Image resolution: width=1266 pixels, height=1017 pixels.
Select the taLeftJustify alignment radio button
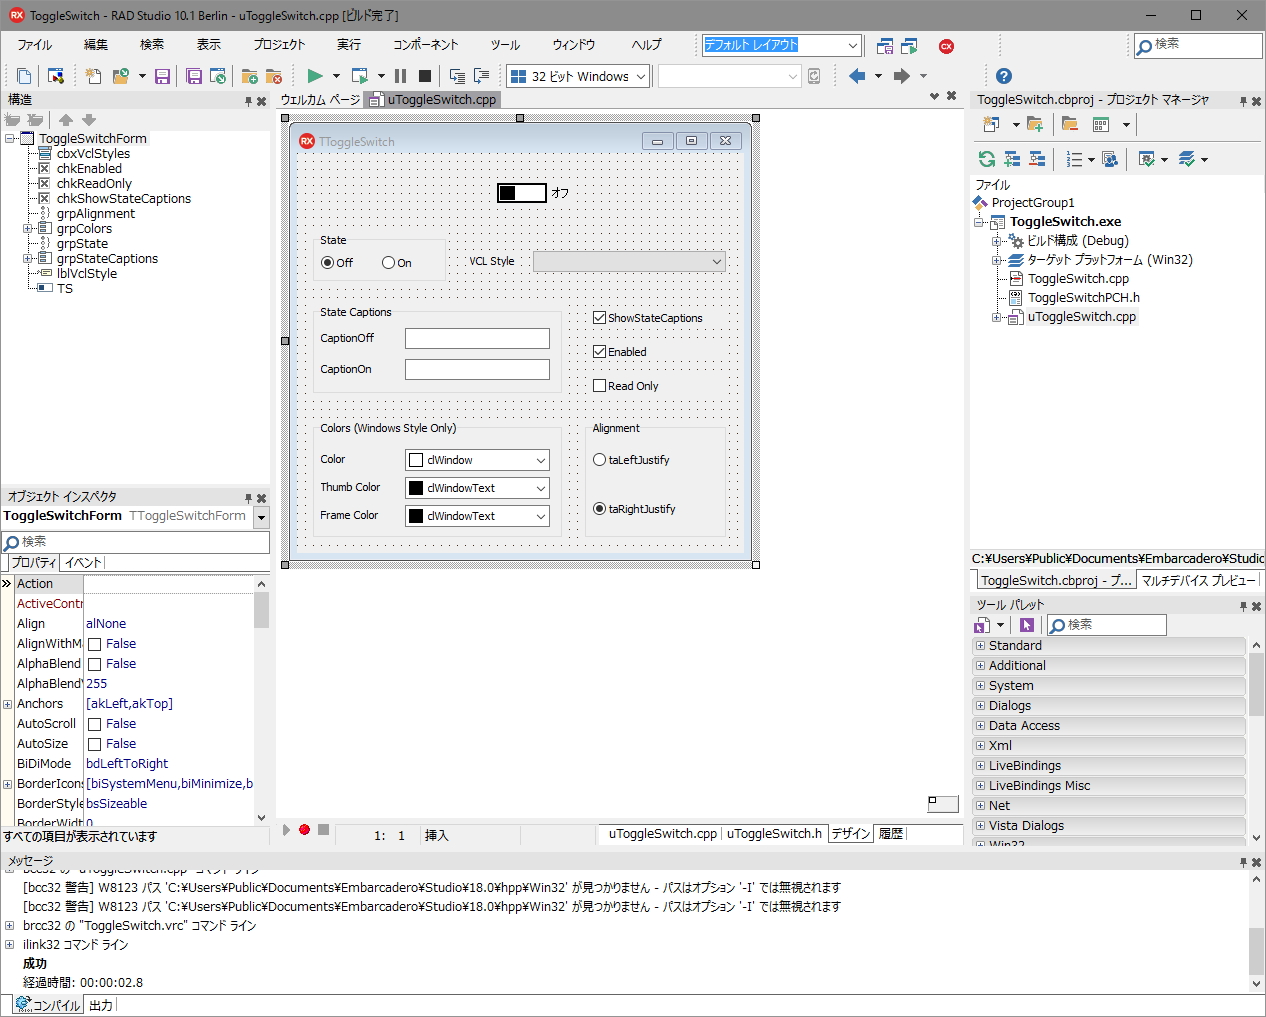(600, 460)
